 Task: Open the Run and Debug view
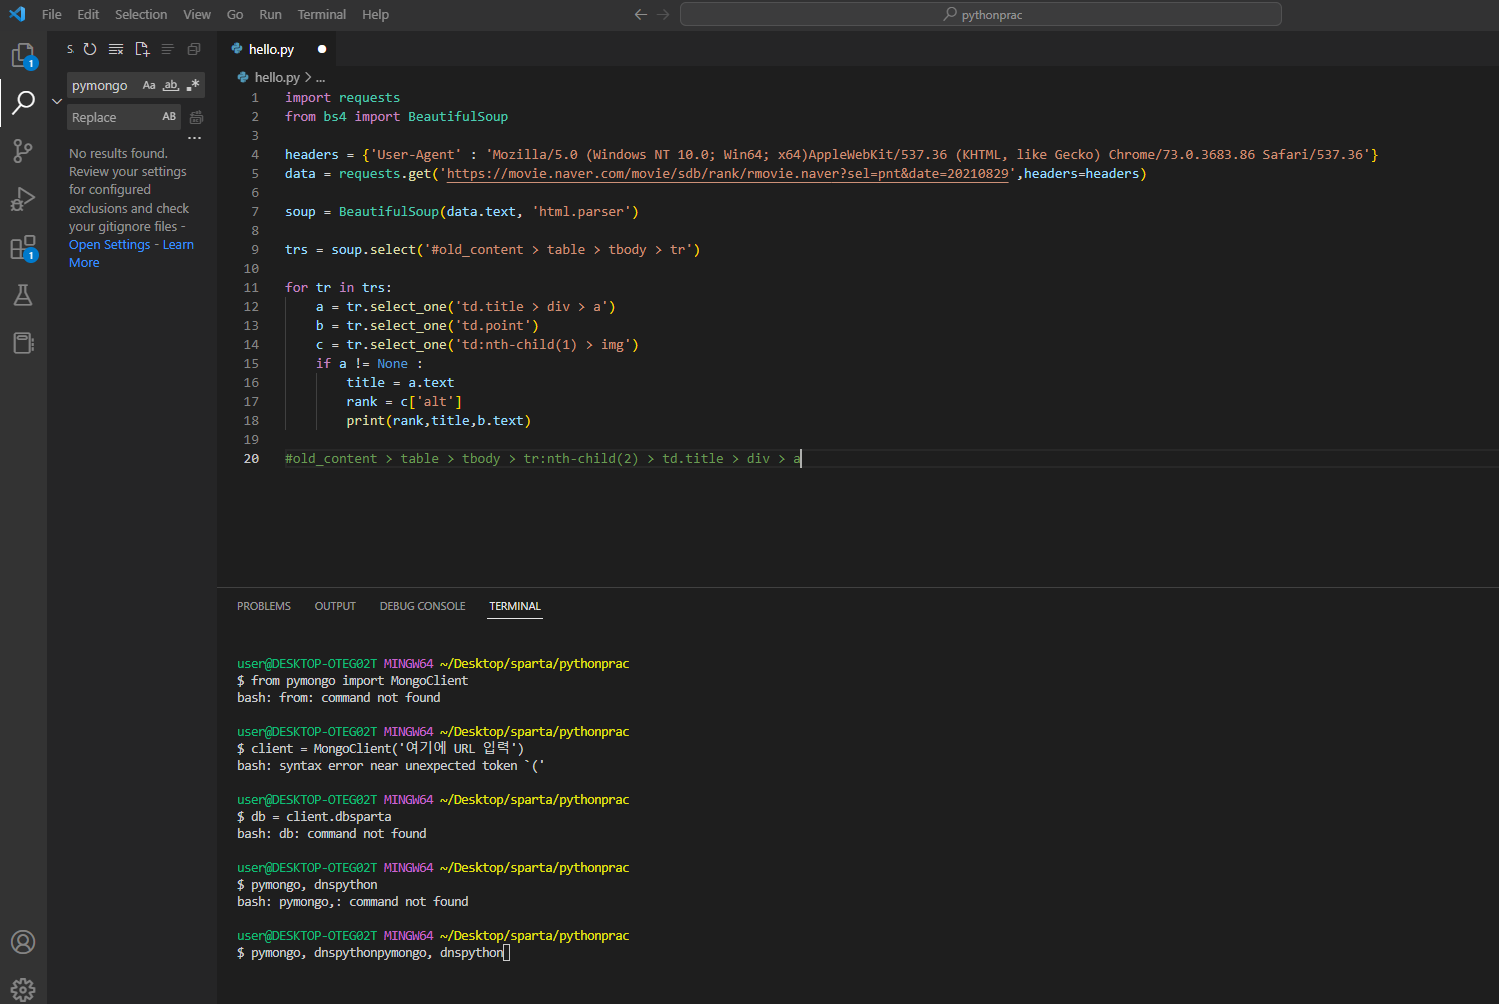23,199
